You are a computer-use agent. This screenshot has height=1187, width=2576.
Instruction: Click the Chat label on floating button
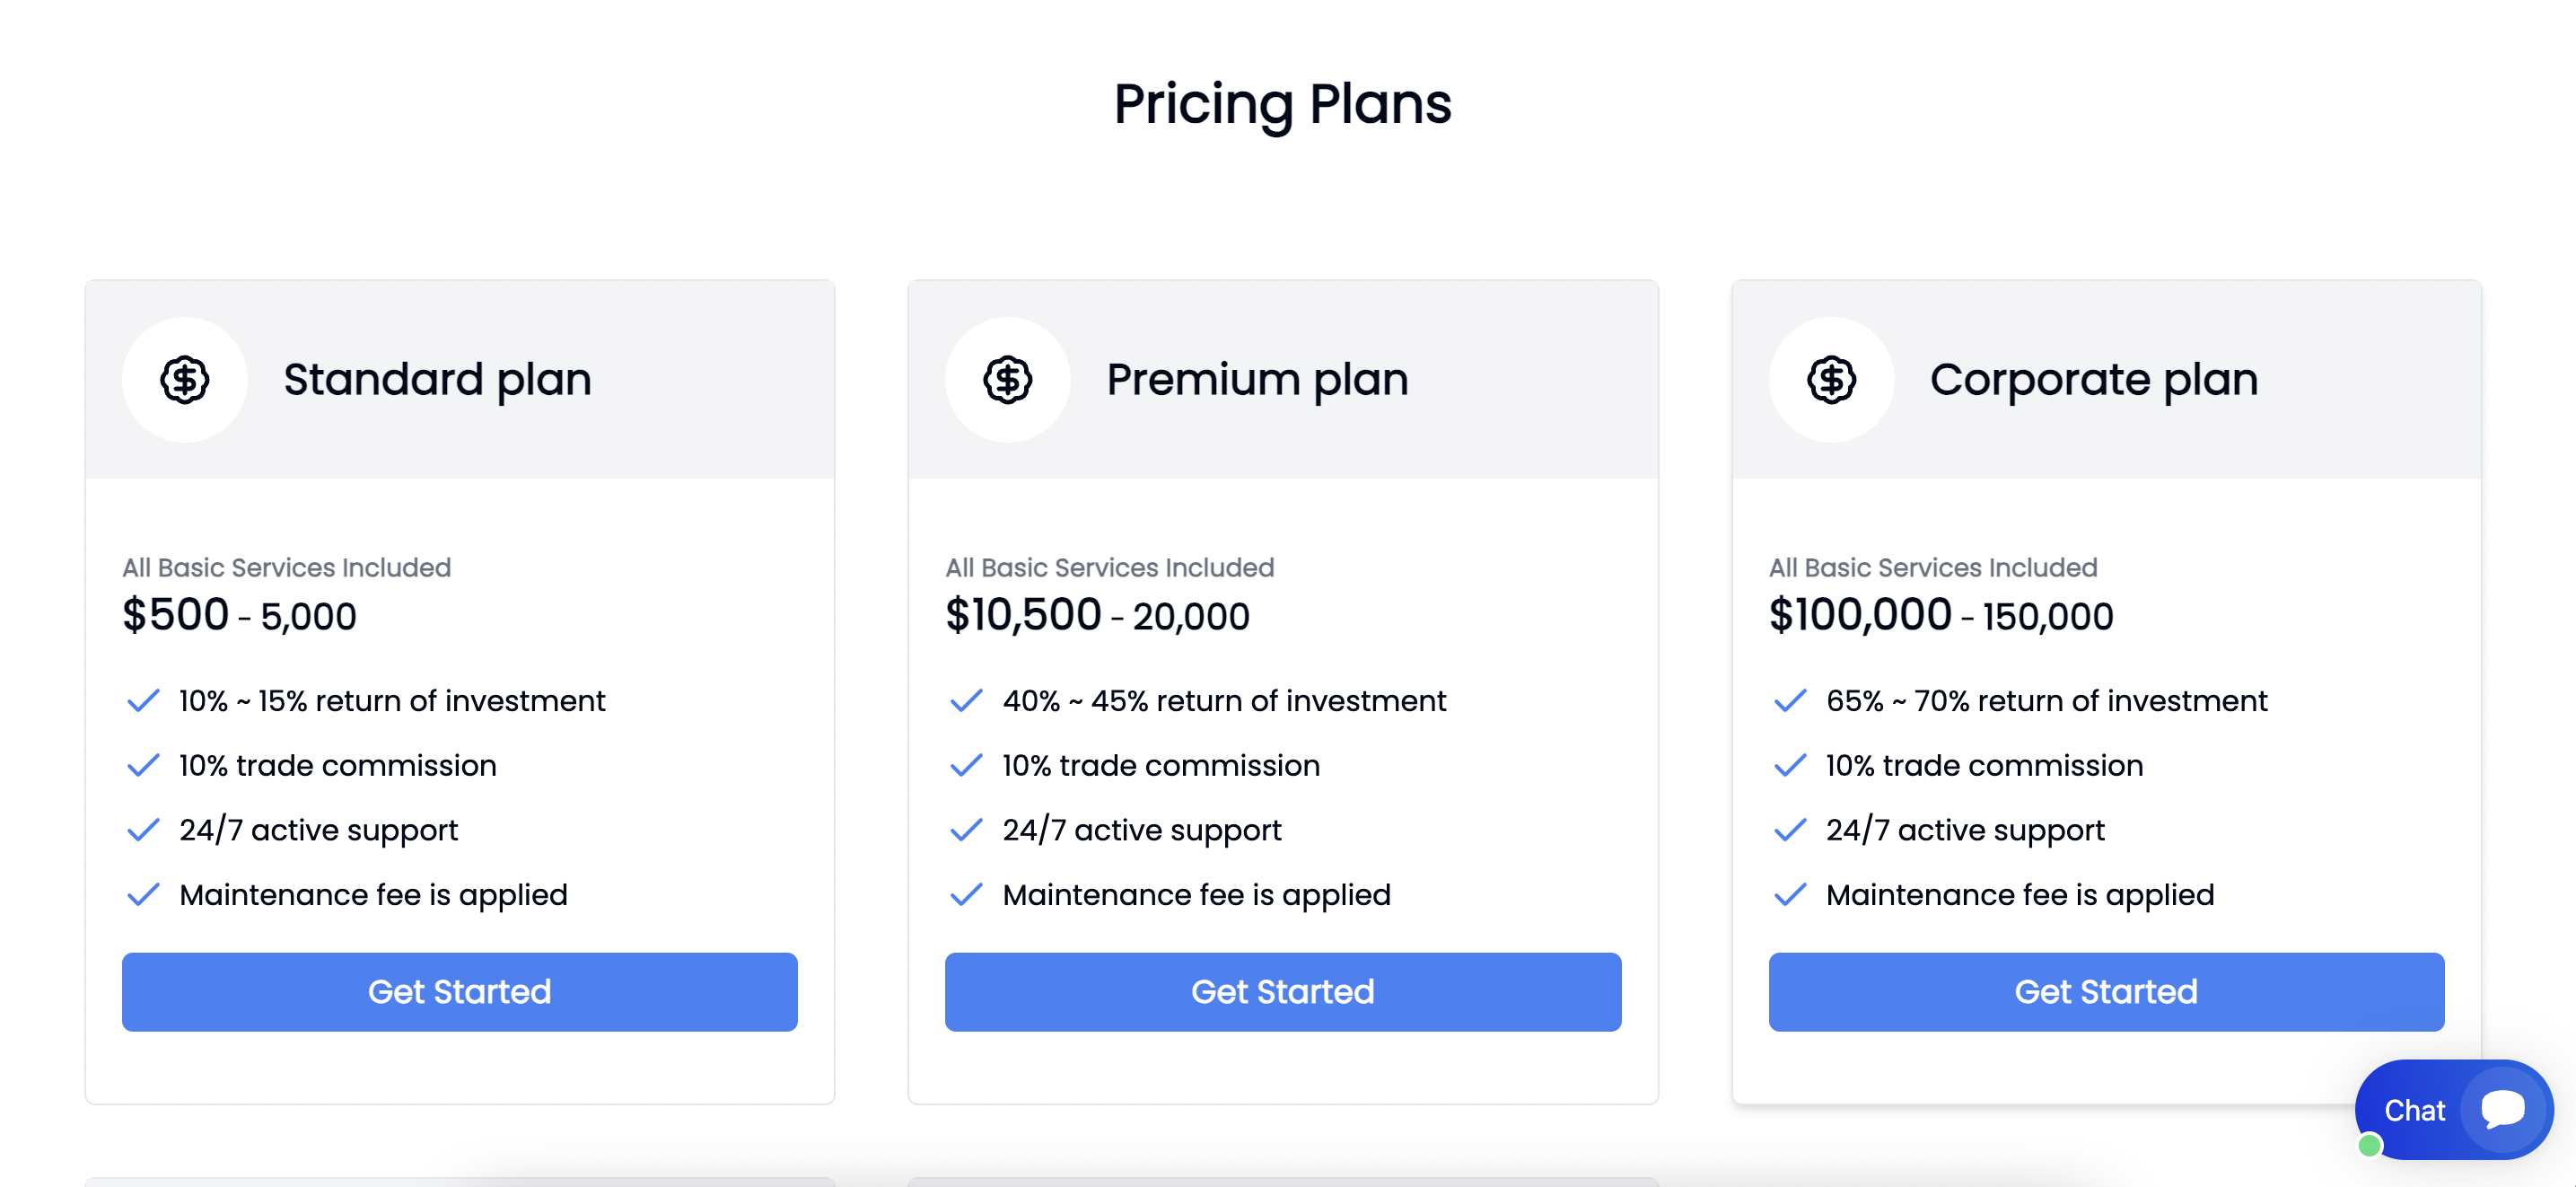(x=2414, y=1110)
